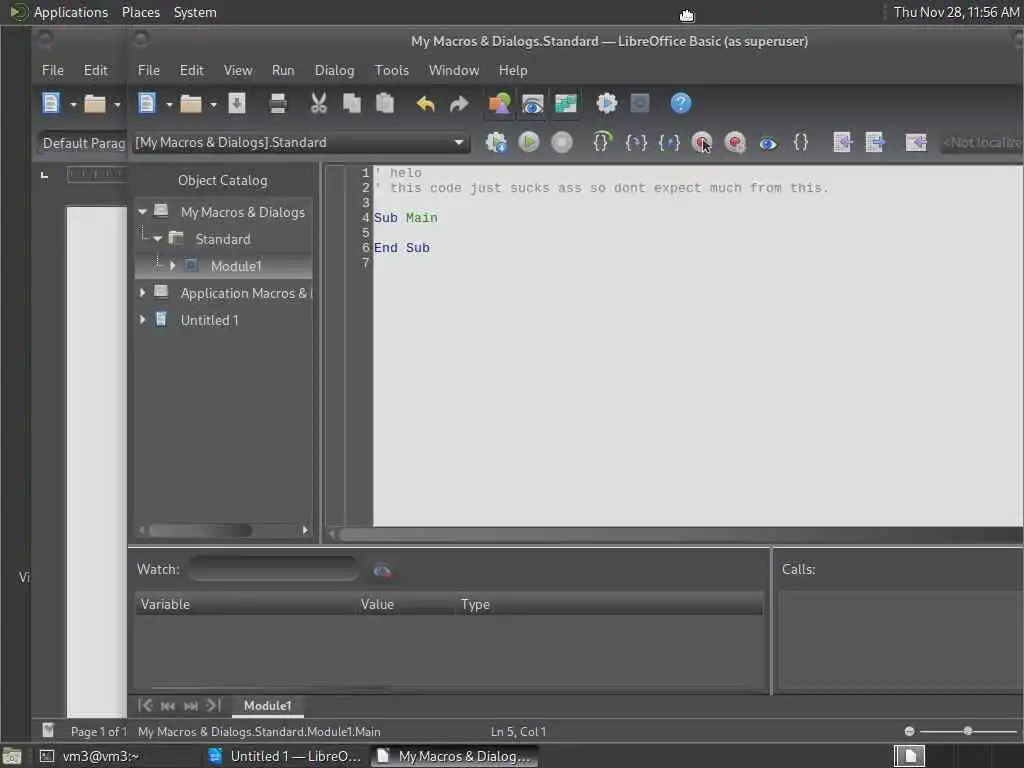Run the macro with the green play button

click(x=529, y=142)
